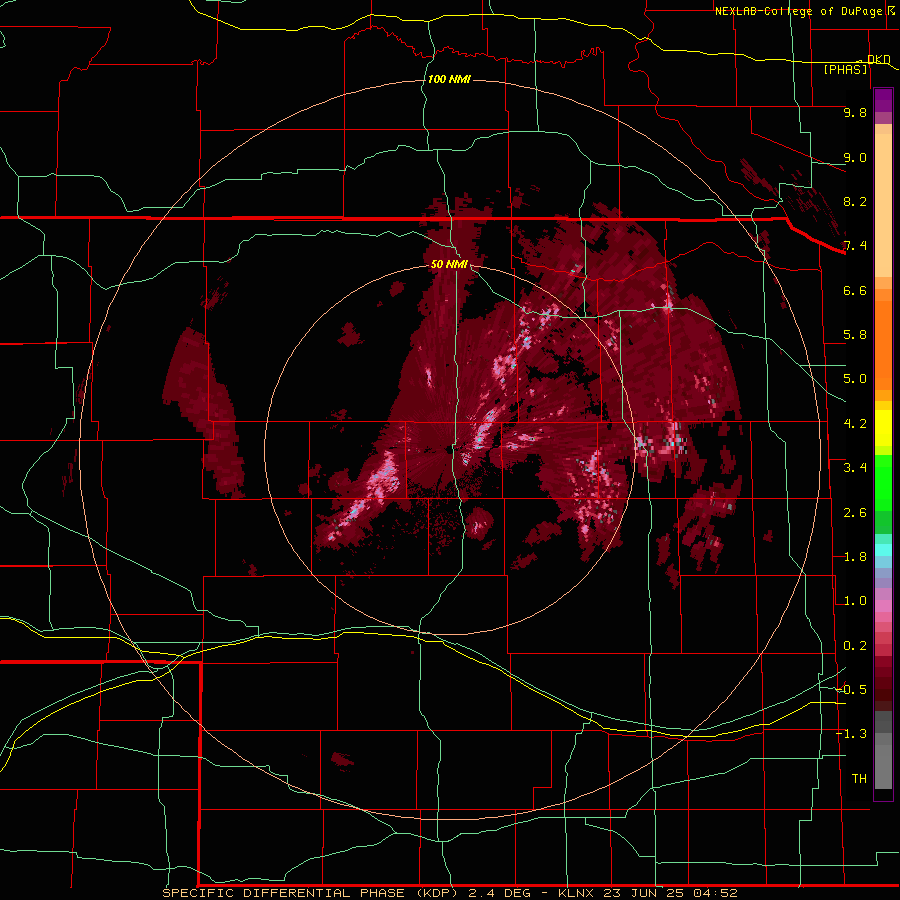Click the bright green segment of the color bar

[x=883, y=483]
